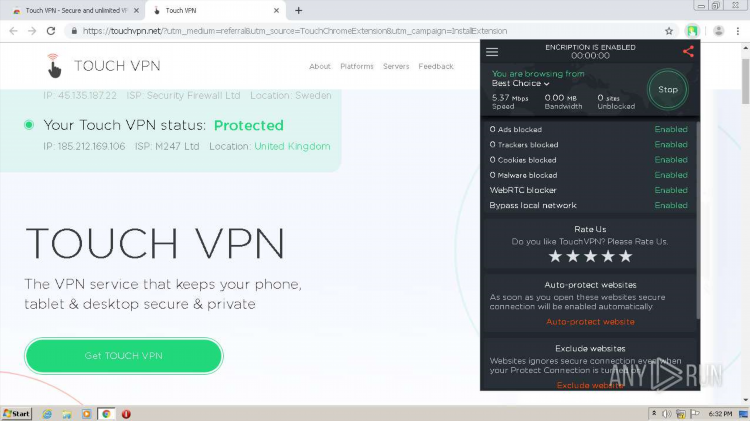Click the Get TOUCH VPN button
This screenshot has height=421, width=750.
tap(124, 356)
